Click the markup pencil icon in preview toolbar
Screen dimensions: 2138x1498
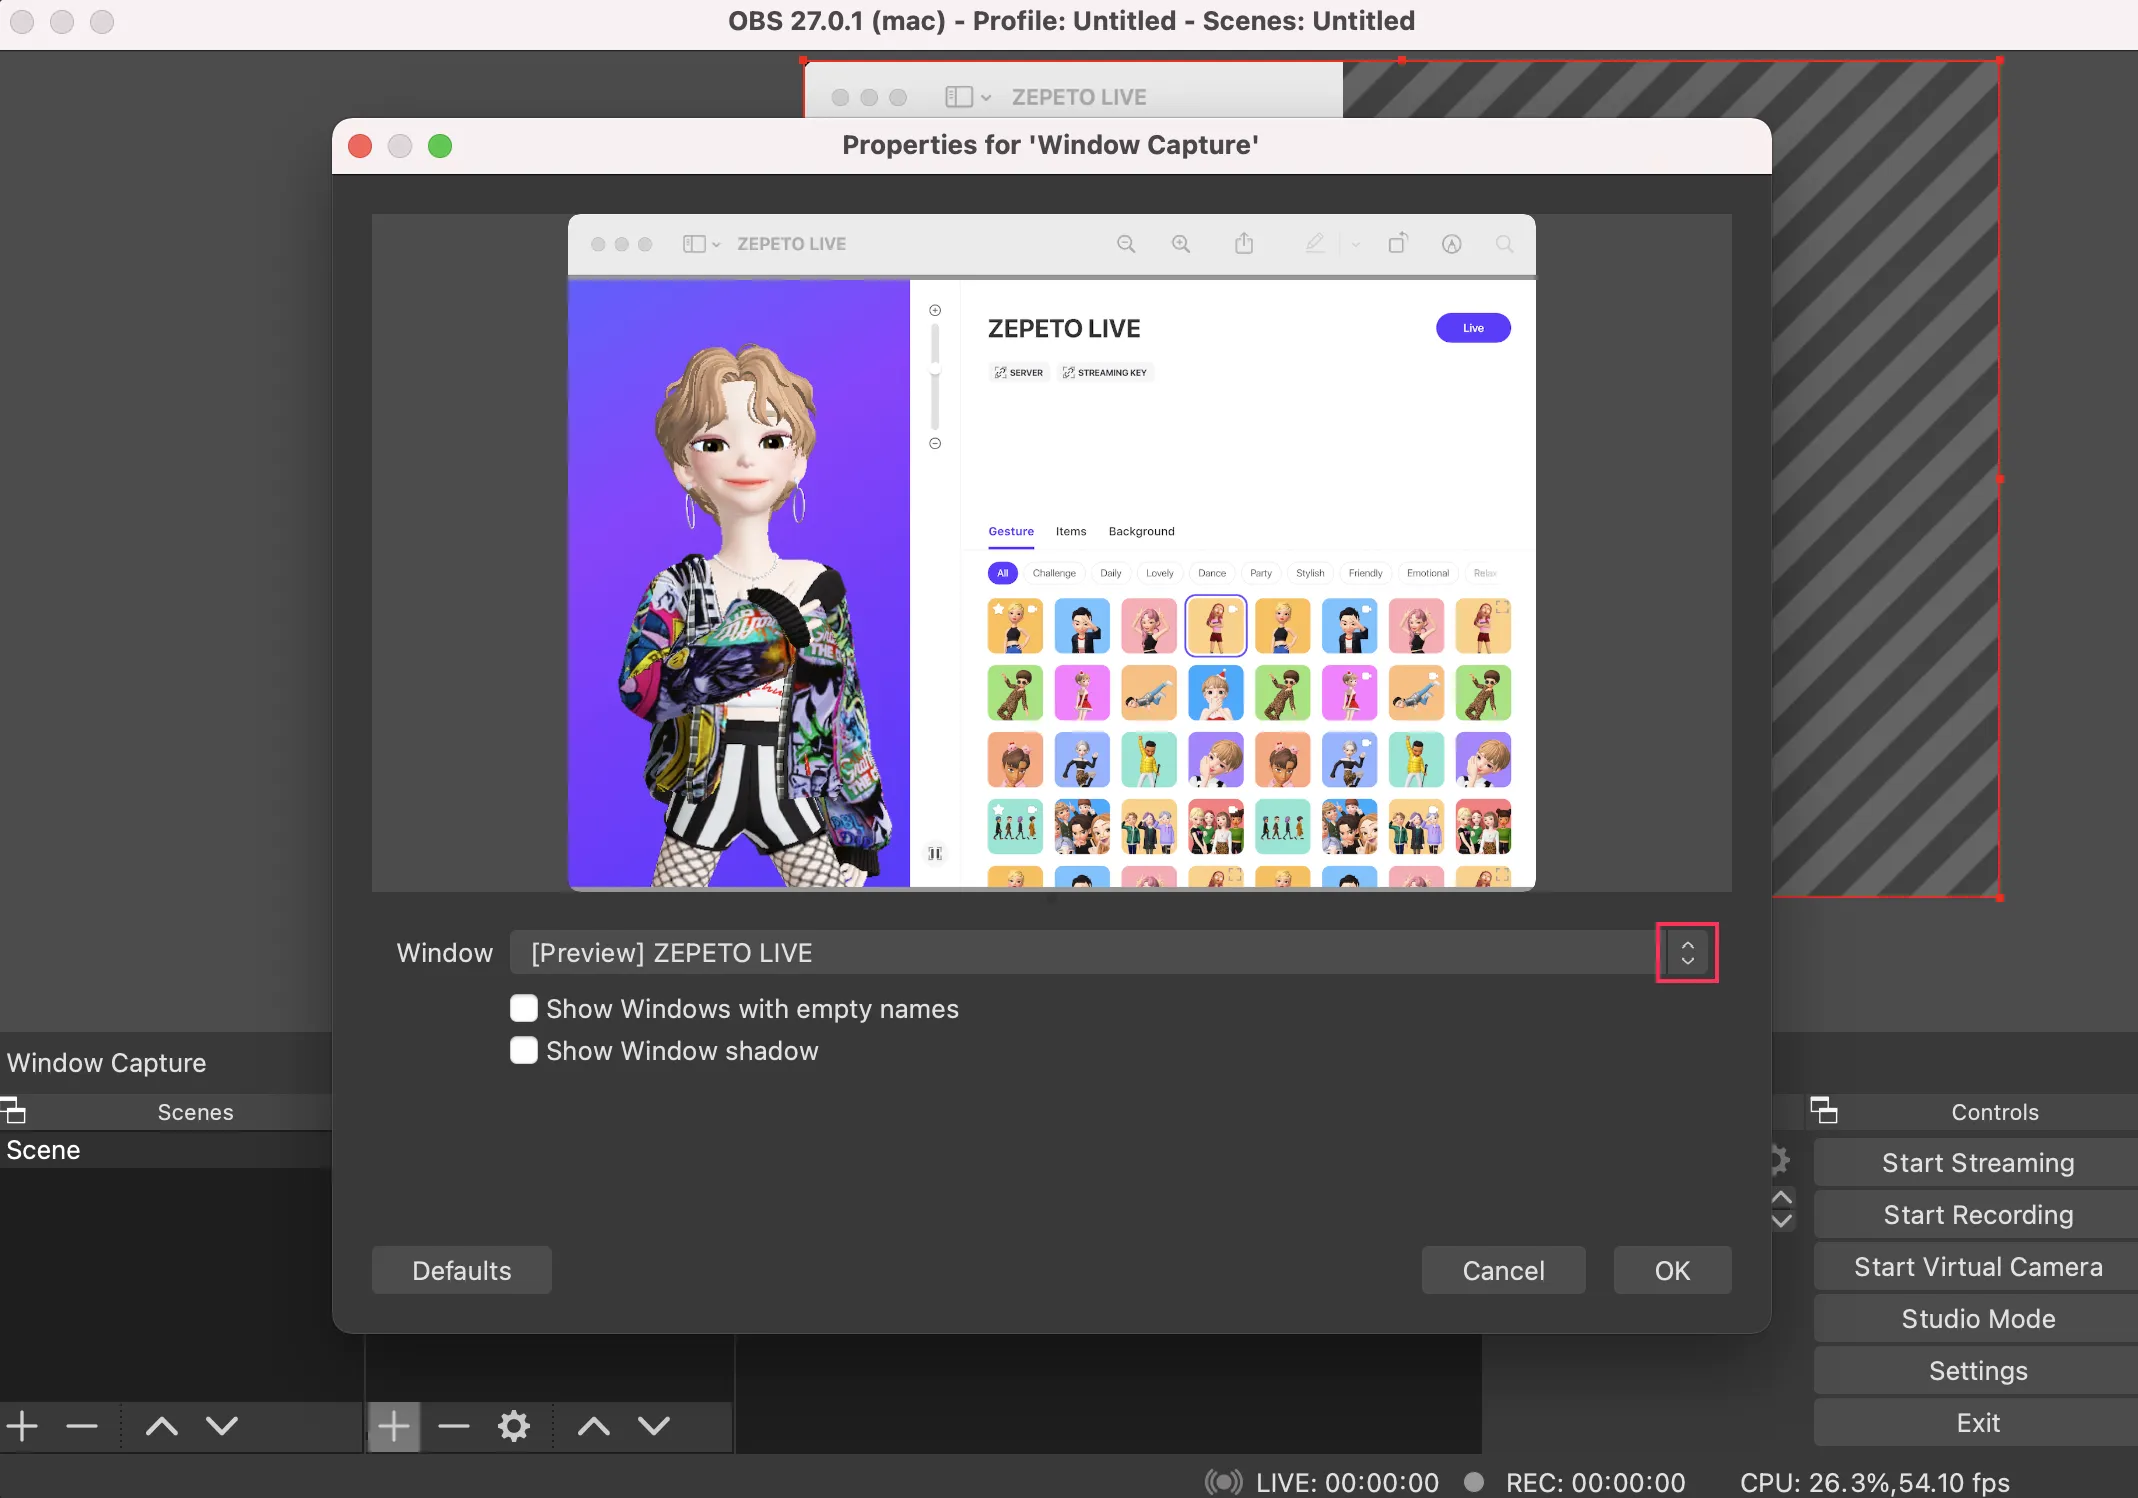click(1315, 243)
